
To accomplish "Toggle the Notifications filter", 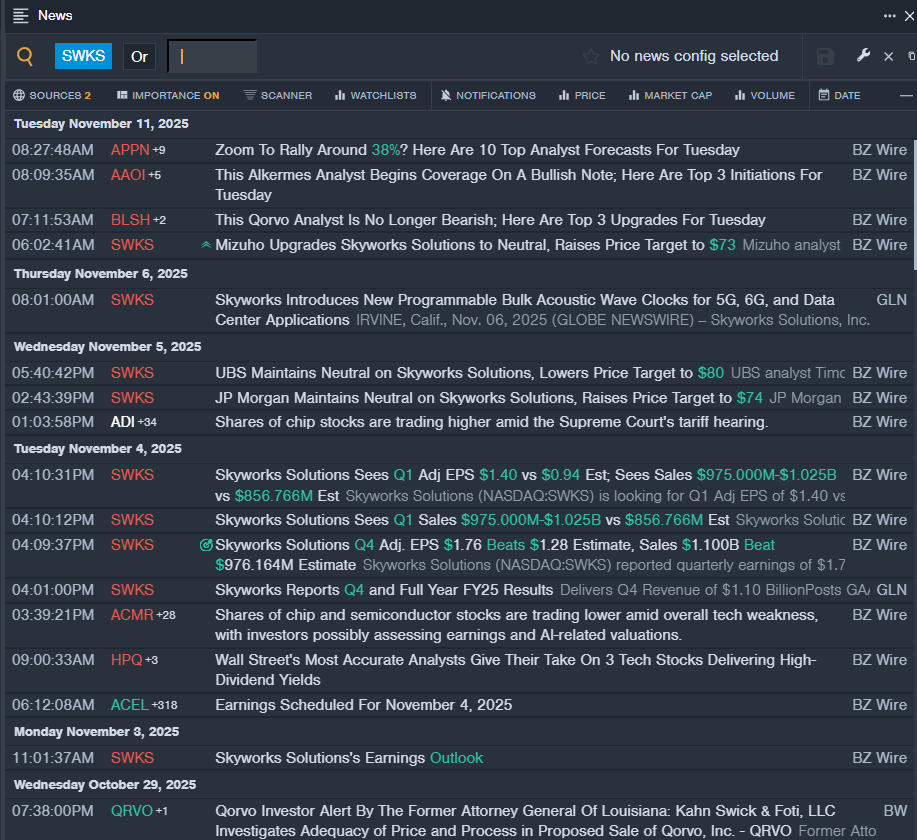I will (488, 96).
